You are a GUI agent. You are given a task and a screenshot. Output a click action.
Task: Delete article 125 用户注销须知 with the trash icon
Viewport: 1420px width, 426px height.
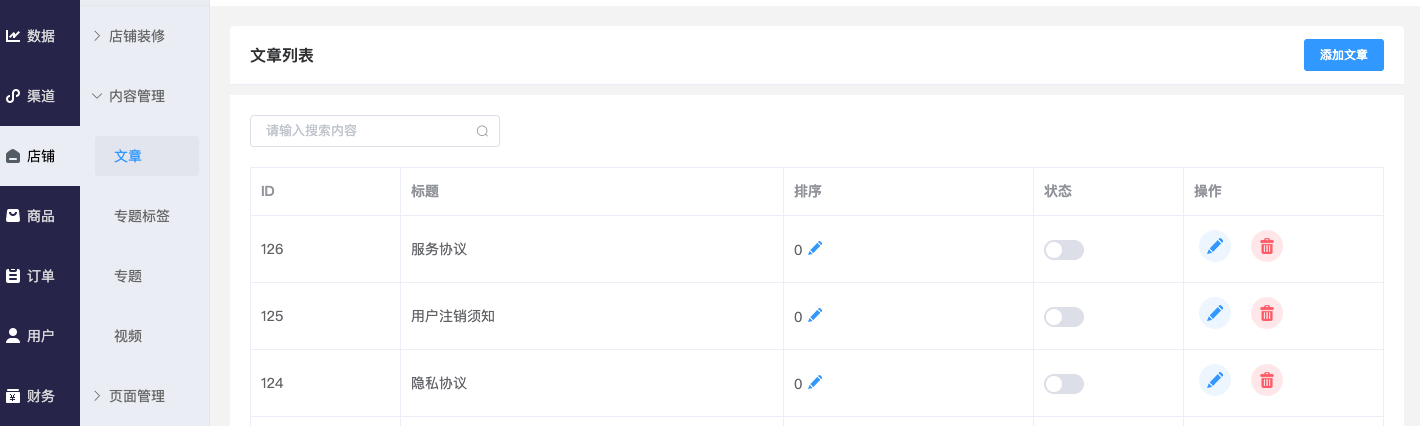(1267, 313)
